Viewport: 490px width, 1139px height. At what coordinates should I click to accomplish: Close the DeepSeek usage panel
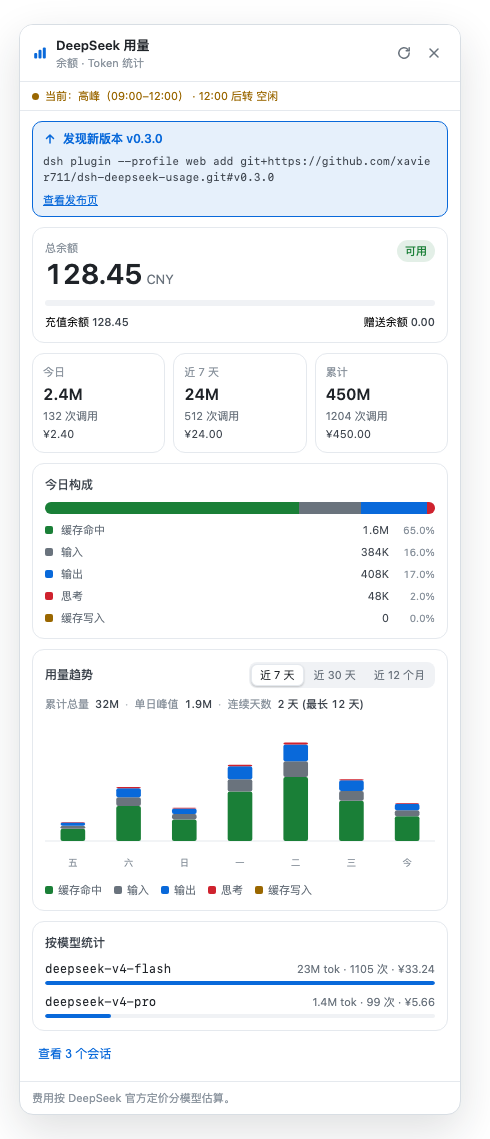[x=434, y=53]
